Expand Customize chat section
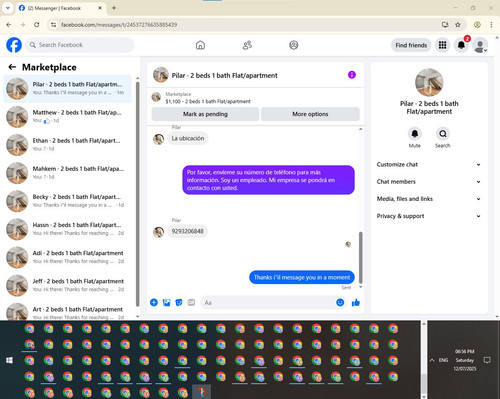Viewport: 500px width, 399px height. point(429,164)
